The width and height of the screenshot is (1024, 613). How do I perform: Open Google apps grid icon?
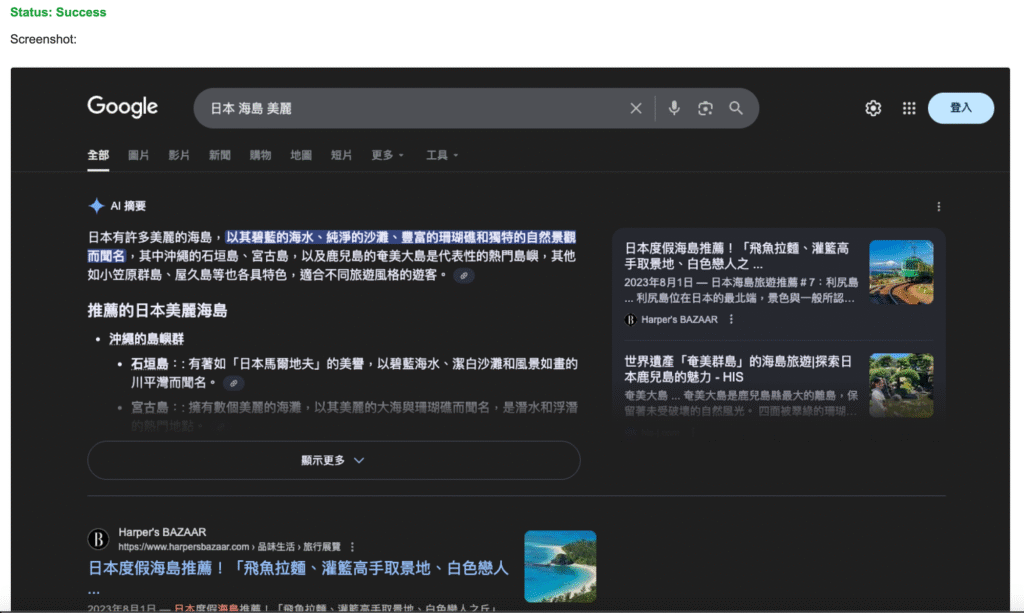tap(909, 108)
